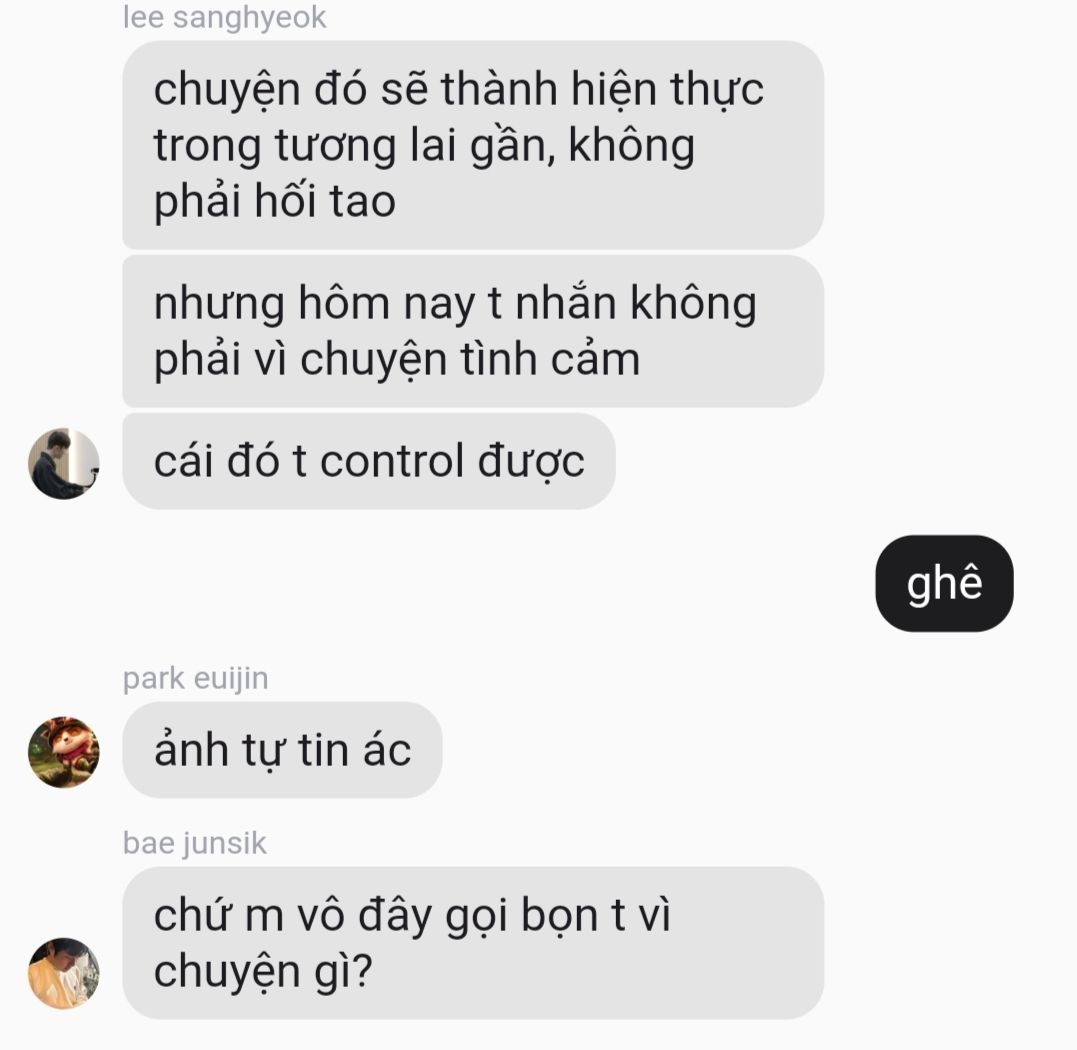Open lee sanghyeok's profile avatar
The height and width of the screenshot is (1050, 1077).
point(63,463)
